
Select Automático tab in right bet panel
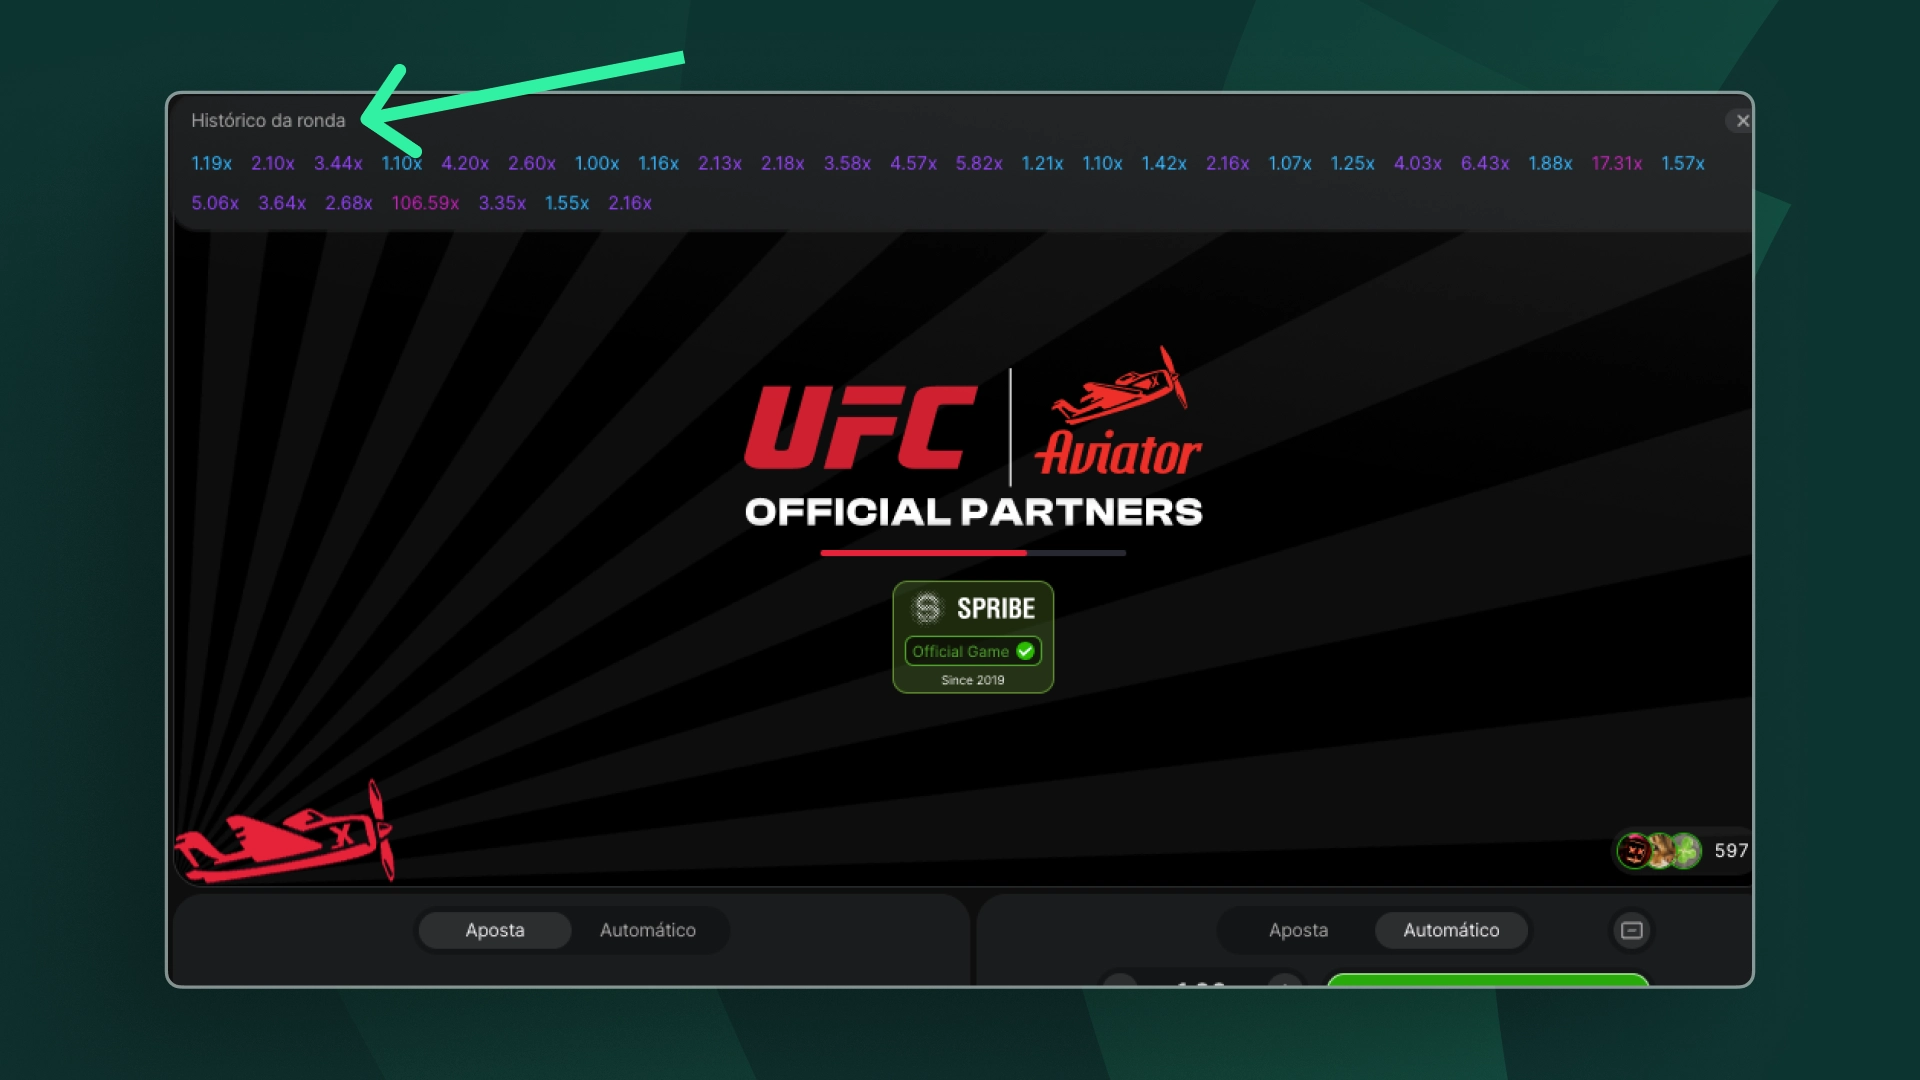click(x=1451, y=930)
